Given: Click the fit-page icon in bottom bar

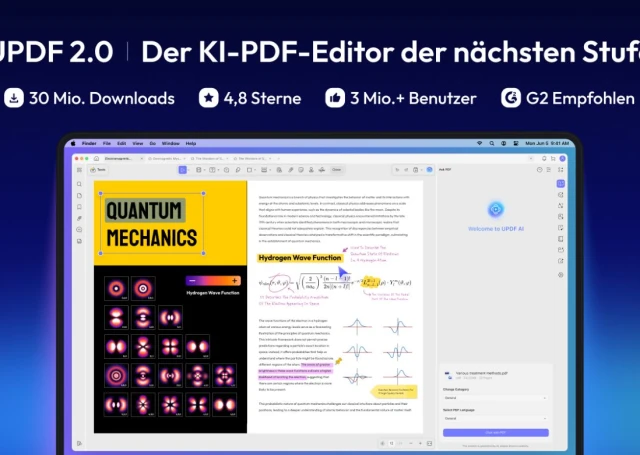Looking at the screenshot, I should [429, 443].
